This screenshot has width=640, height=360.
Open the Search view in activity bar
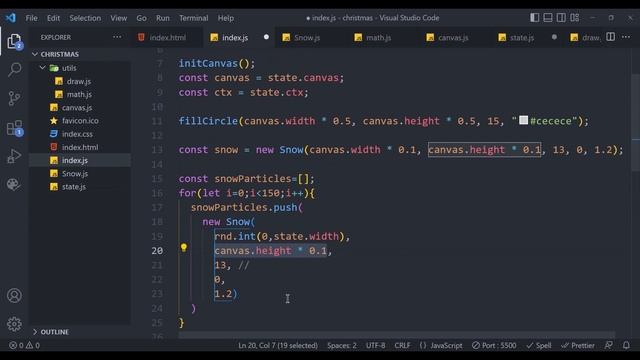pos(14,69)
